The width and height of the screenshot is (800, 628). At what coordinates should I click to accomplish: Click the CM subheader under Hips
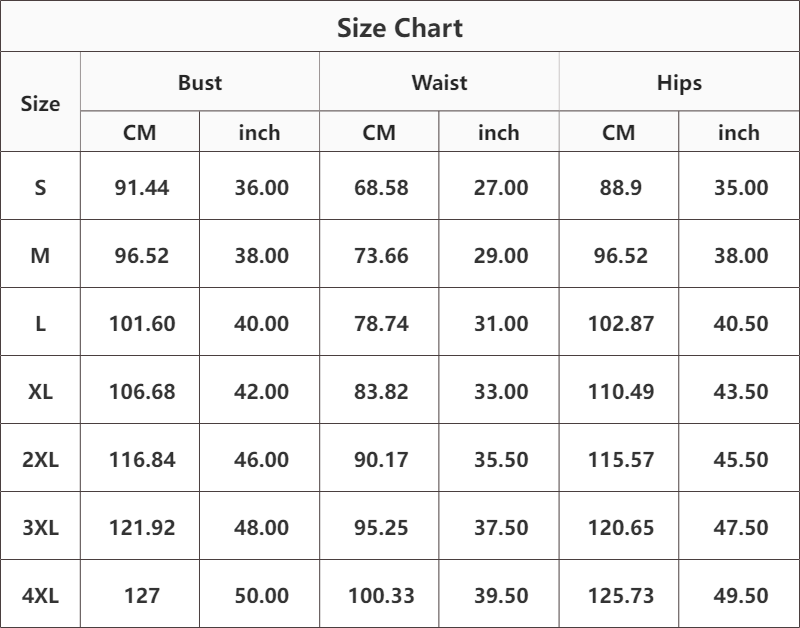point(619,132)
